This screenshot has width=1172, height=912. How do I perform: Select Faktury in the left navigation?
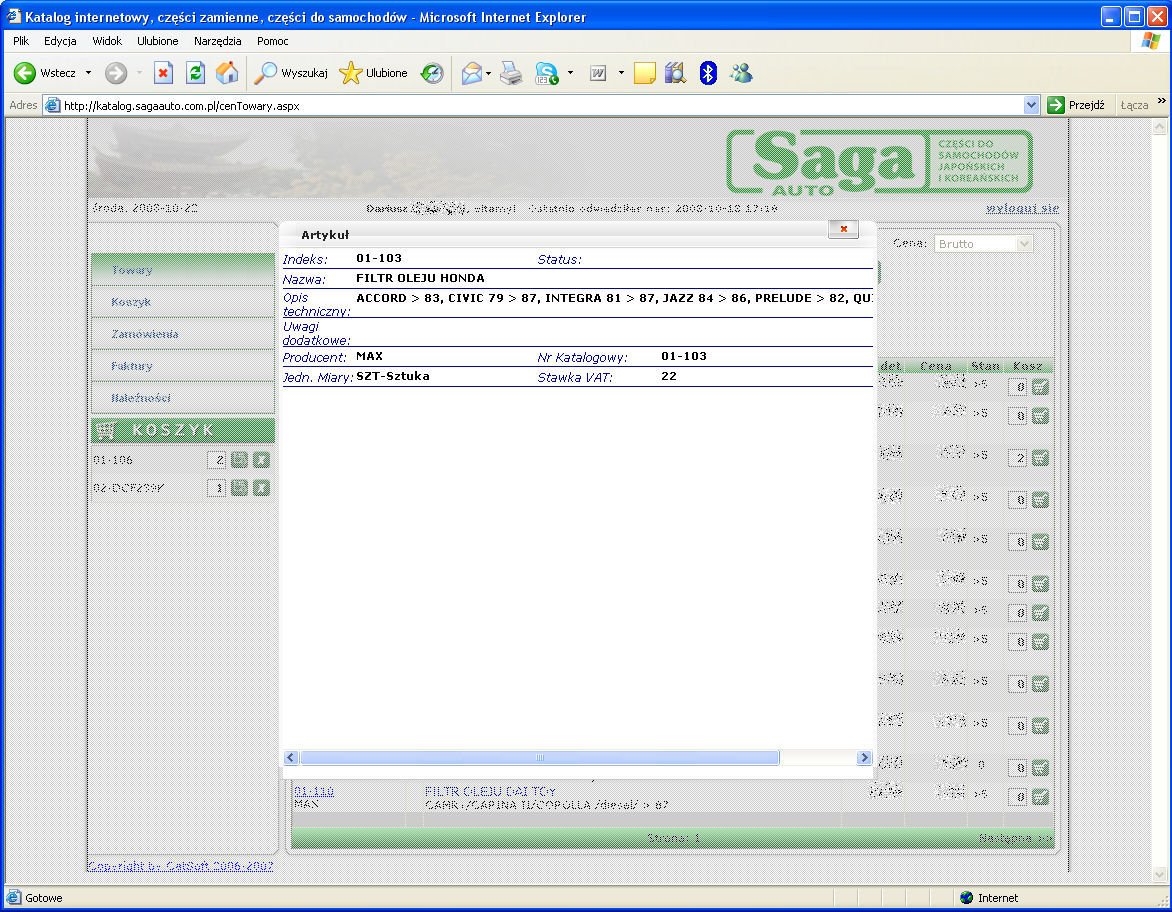pyautogui.click(x=183, y=366)
